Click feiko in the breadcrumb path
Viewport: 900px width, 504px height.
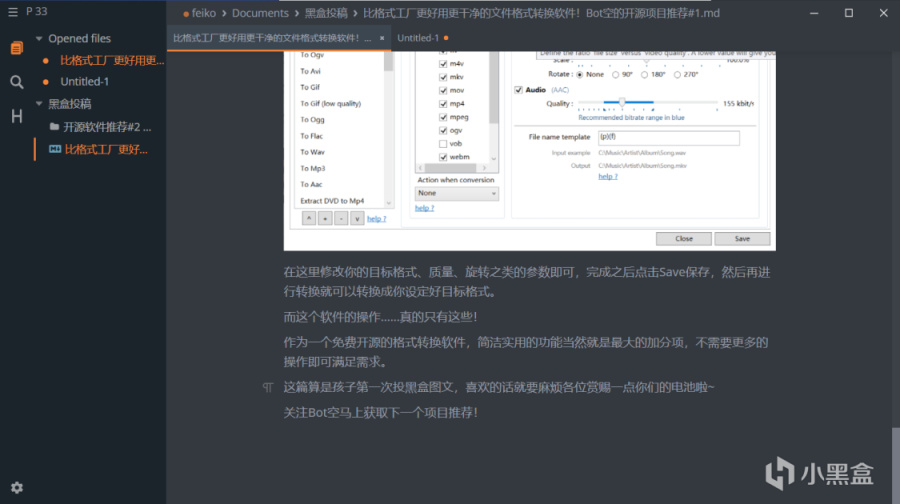coord(204,13)
